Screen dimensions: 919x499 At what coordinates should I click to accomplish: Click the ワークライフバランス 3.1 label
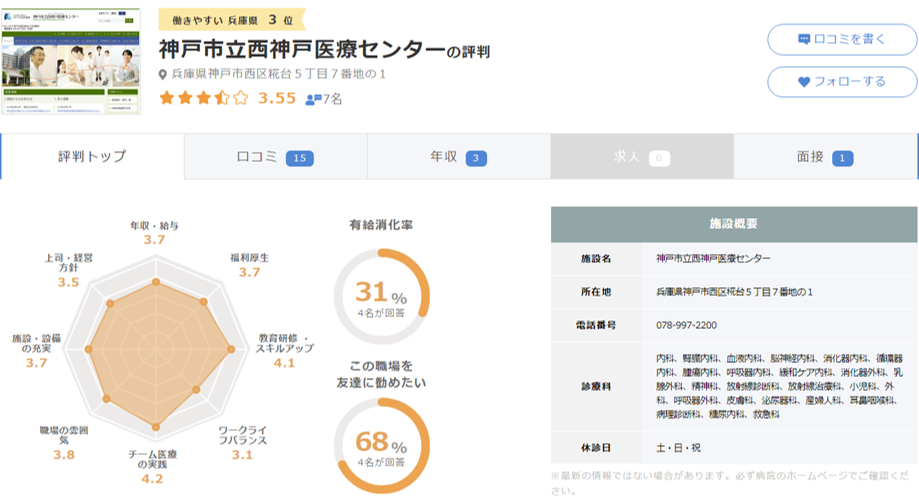242,443
